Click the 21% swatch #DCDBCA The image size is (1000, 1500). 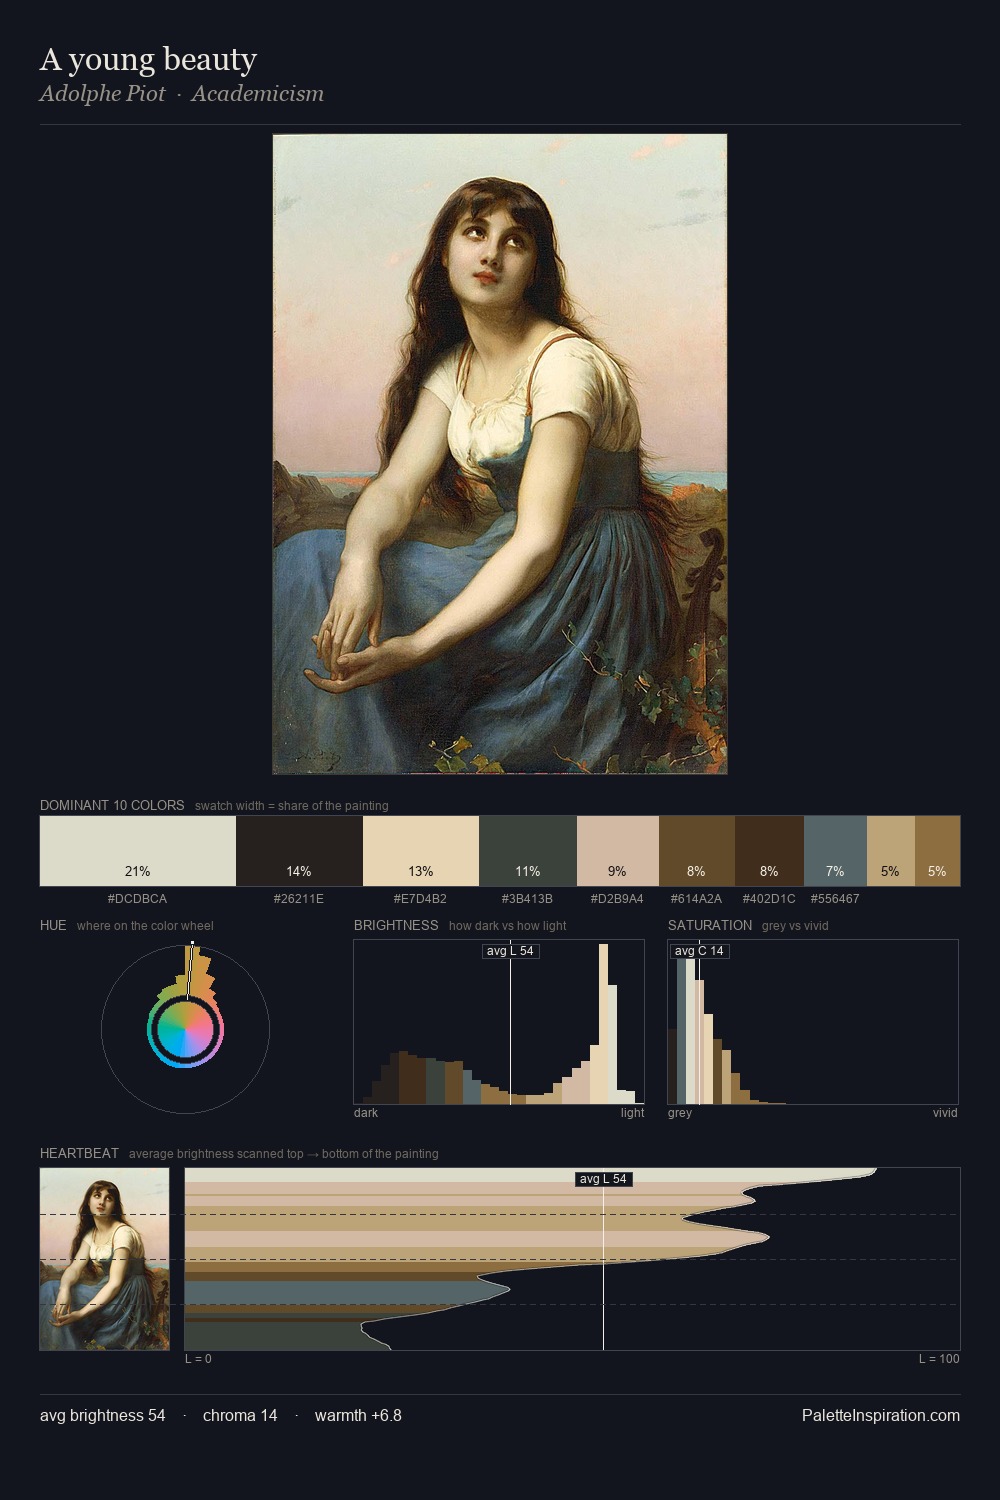click(x=138, y=851)
